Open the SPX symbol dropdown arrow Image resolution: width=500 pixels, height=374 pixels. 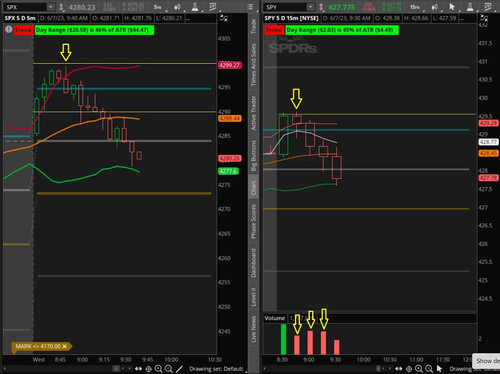pyautogui.click(x=51, y=7)
